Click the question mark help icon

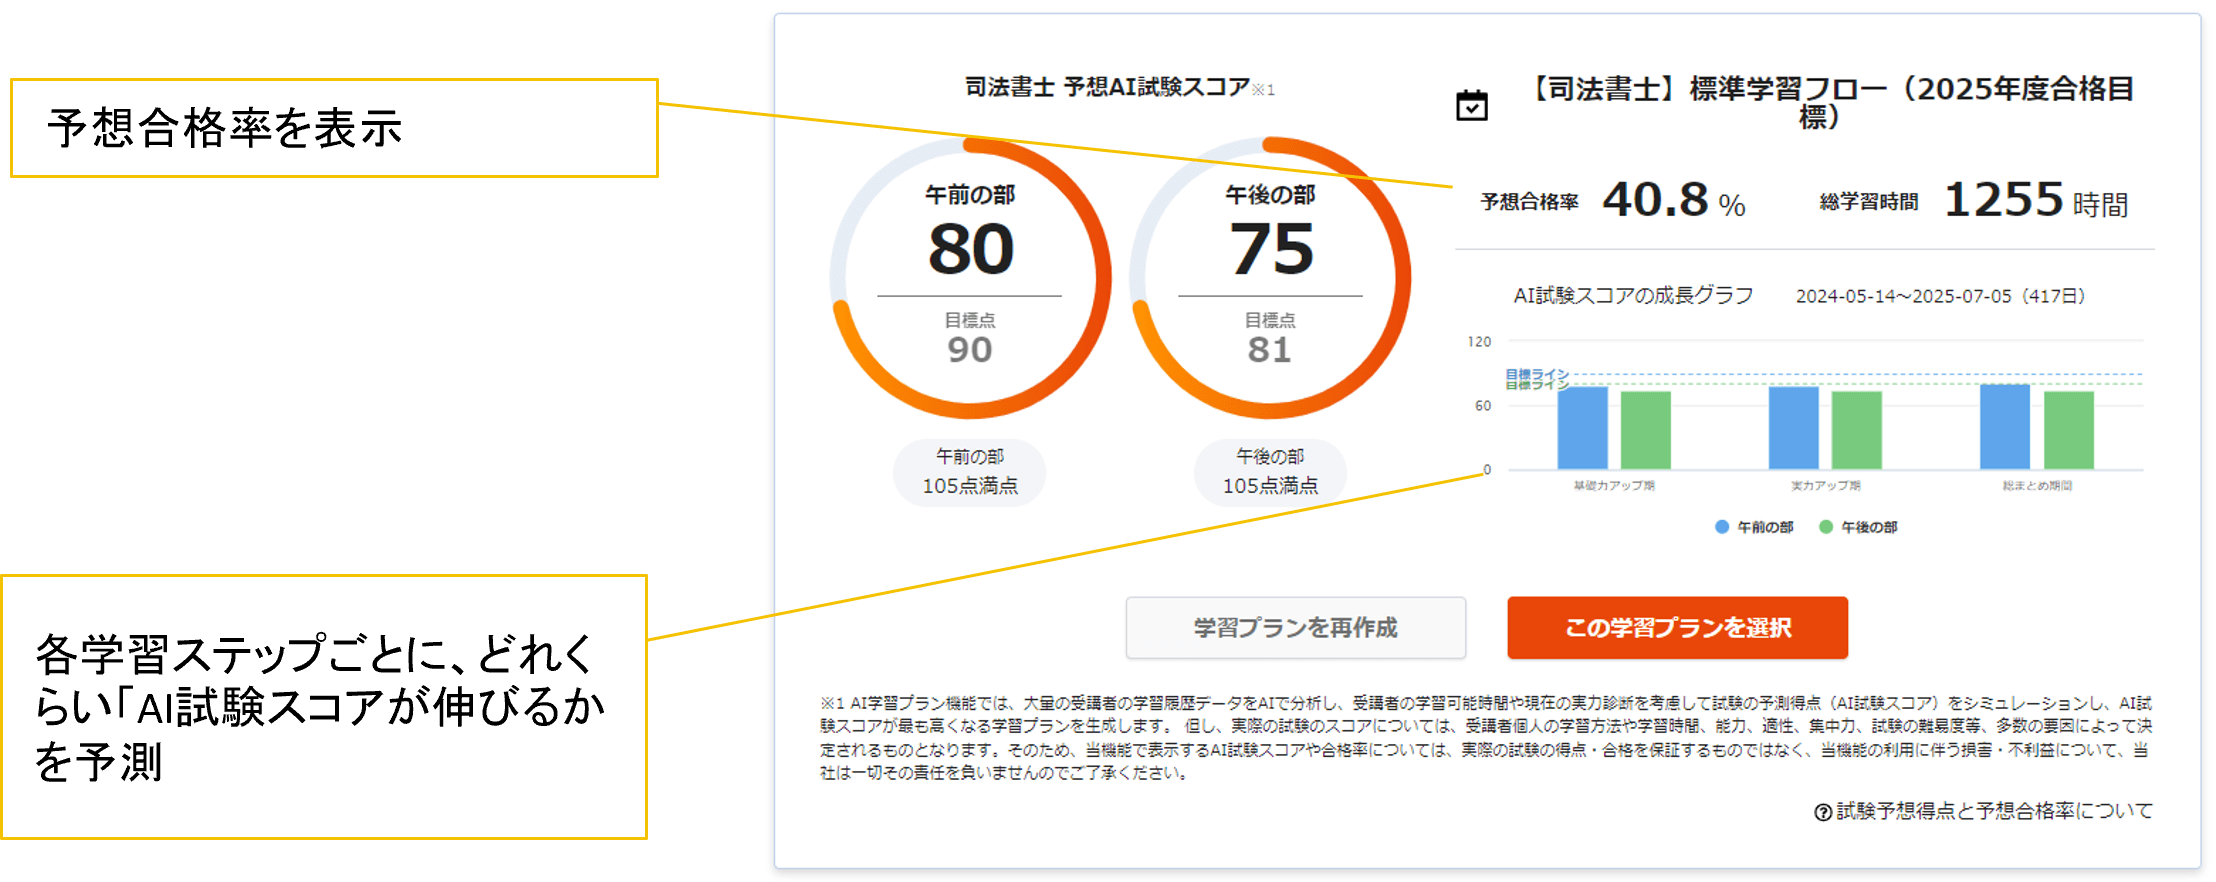pos(1823,812)
